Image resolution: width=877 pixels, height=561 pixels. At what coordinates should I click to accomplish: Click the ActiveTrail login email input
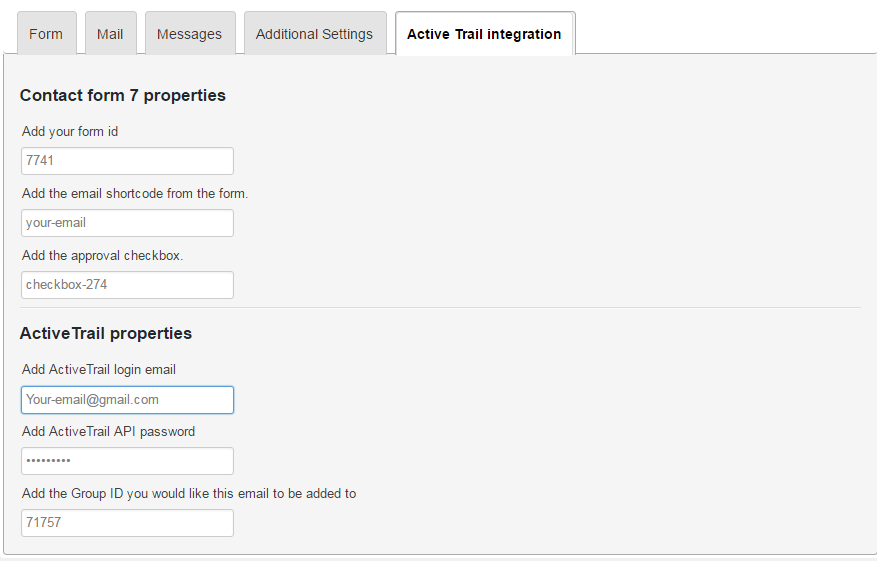pyautogui.click(x=127, y=400)
